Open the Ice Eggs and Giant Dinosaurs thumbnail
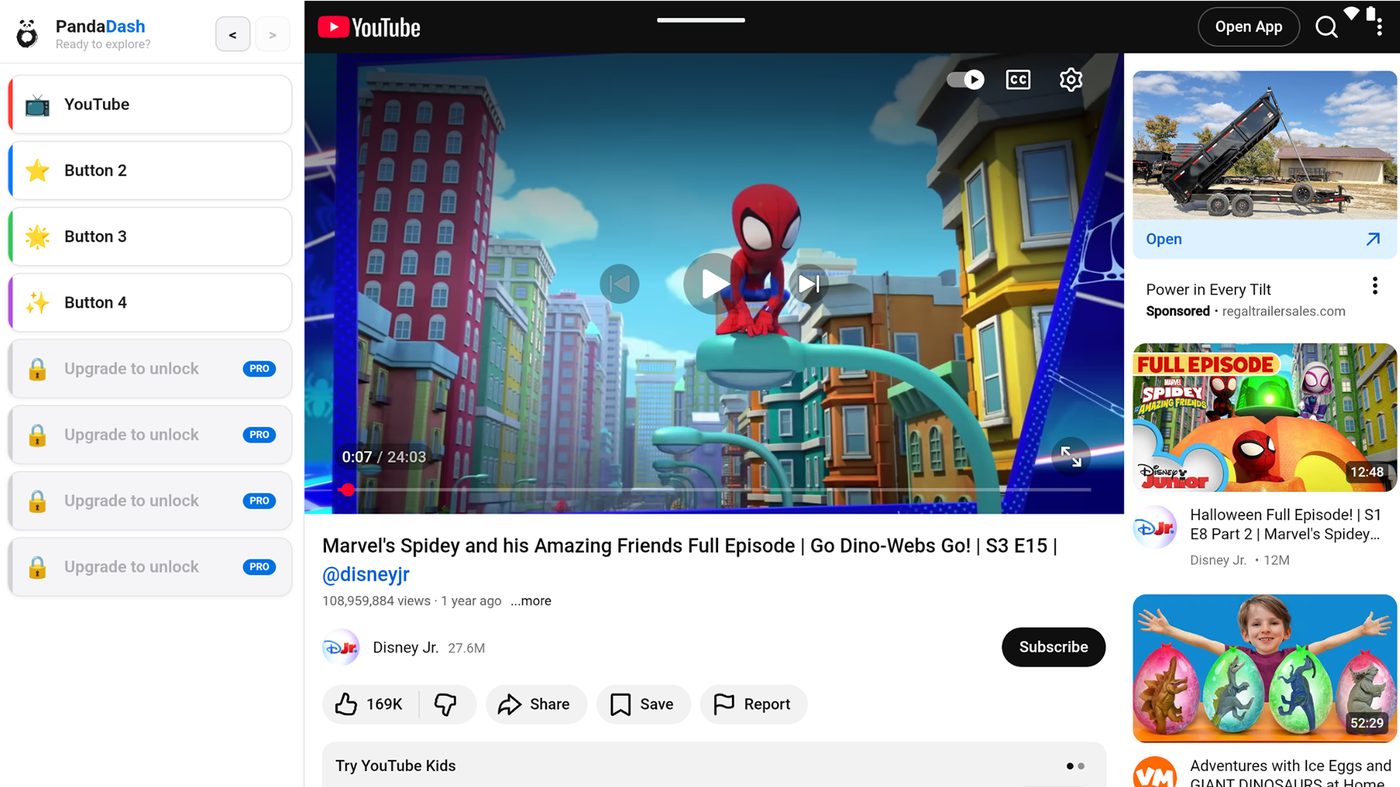This screenshot has width=1400, height=787. (x=1265, y=668)
